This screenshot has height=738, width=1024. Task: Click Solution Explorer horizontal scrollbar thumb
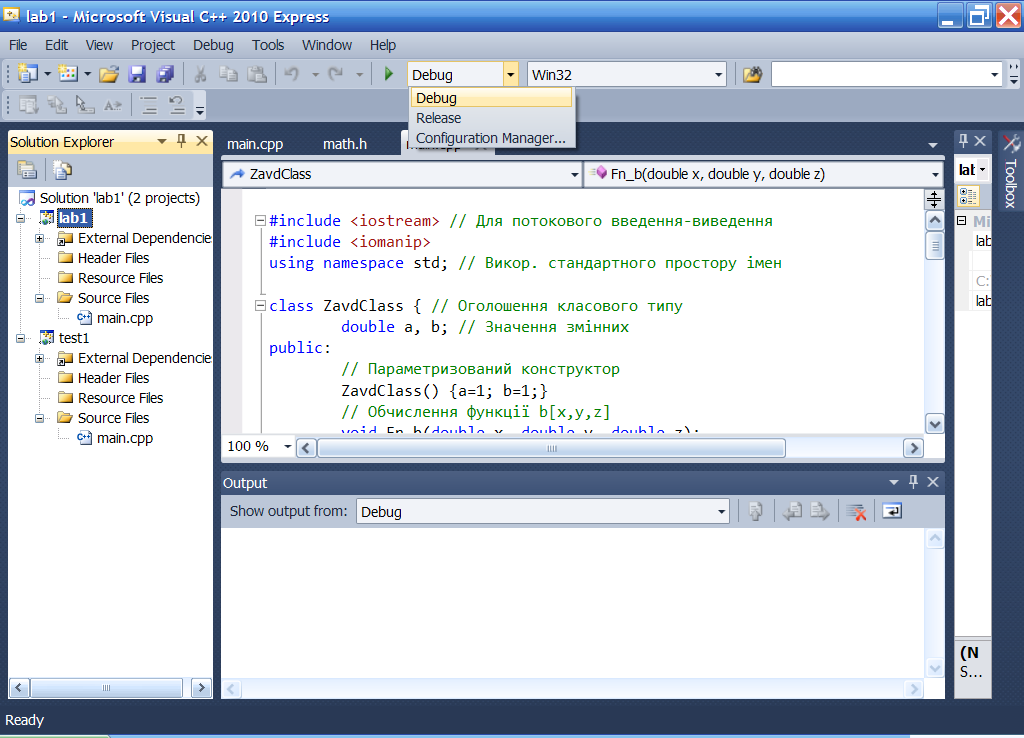click(x=106, y=688)
